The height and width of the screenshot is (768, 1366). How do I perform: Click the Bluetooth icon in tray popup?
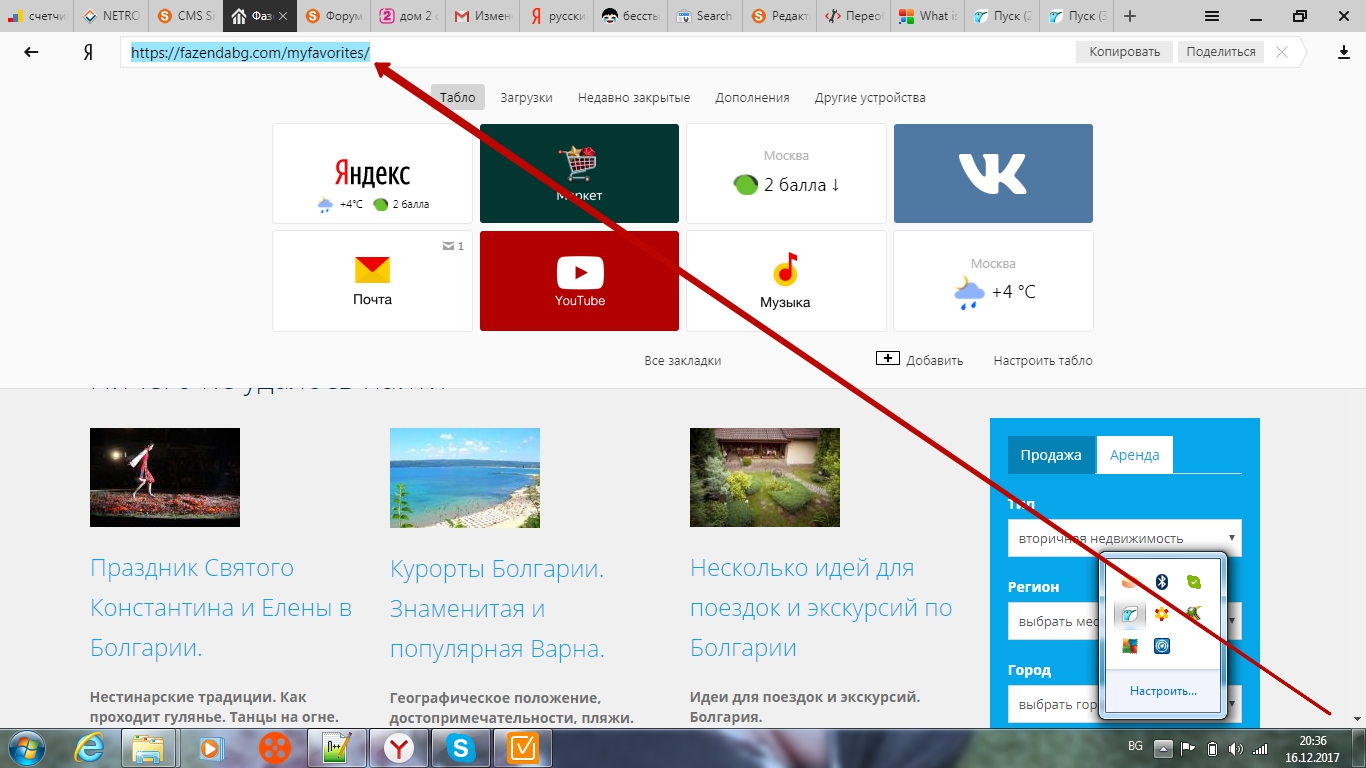(x=1161, y=582)
